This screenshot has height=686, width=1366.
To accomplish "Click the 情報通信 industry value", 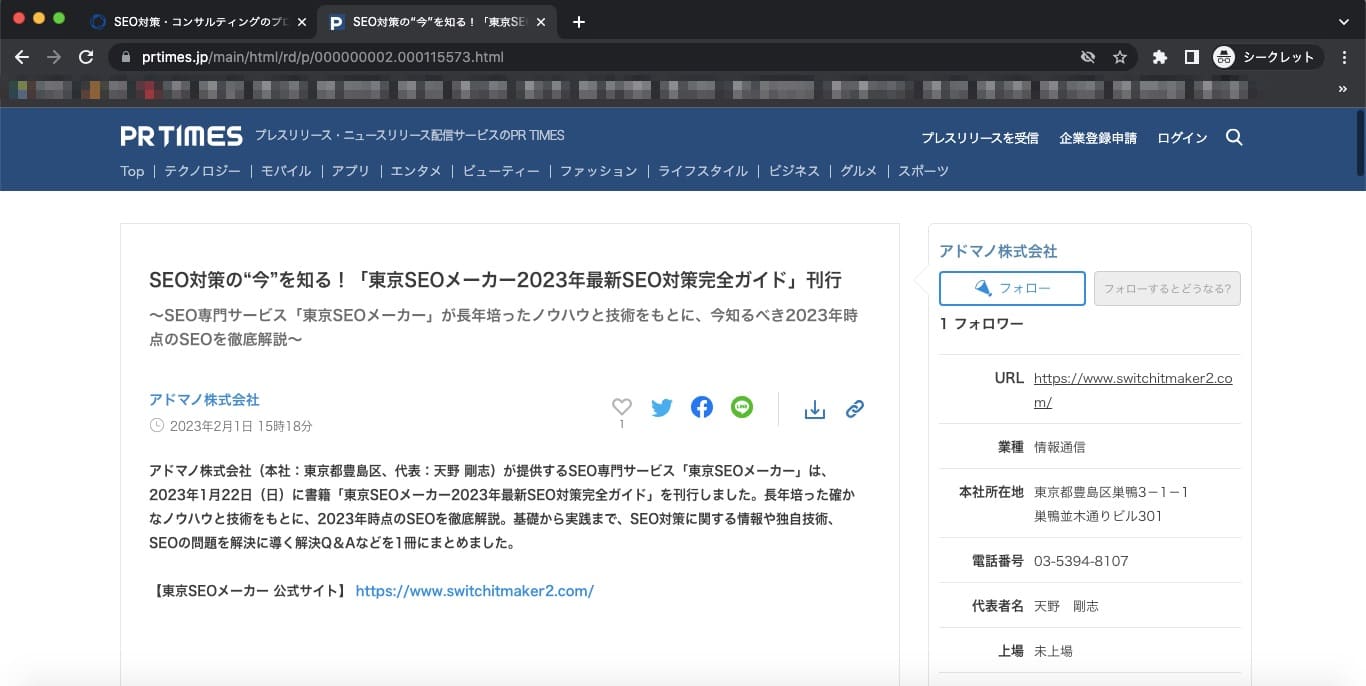I will pos(1060,447).
